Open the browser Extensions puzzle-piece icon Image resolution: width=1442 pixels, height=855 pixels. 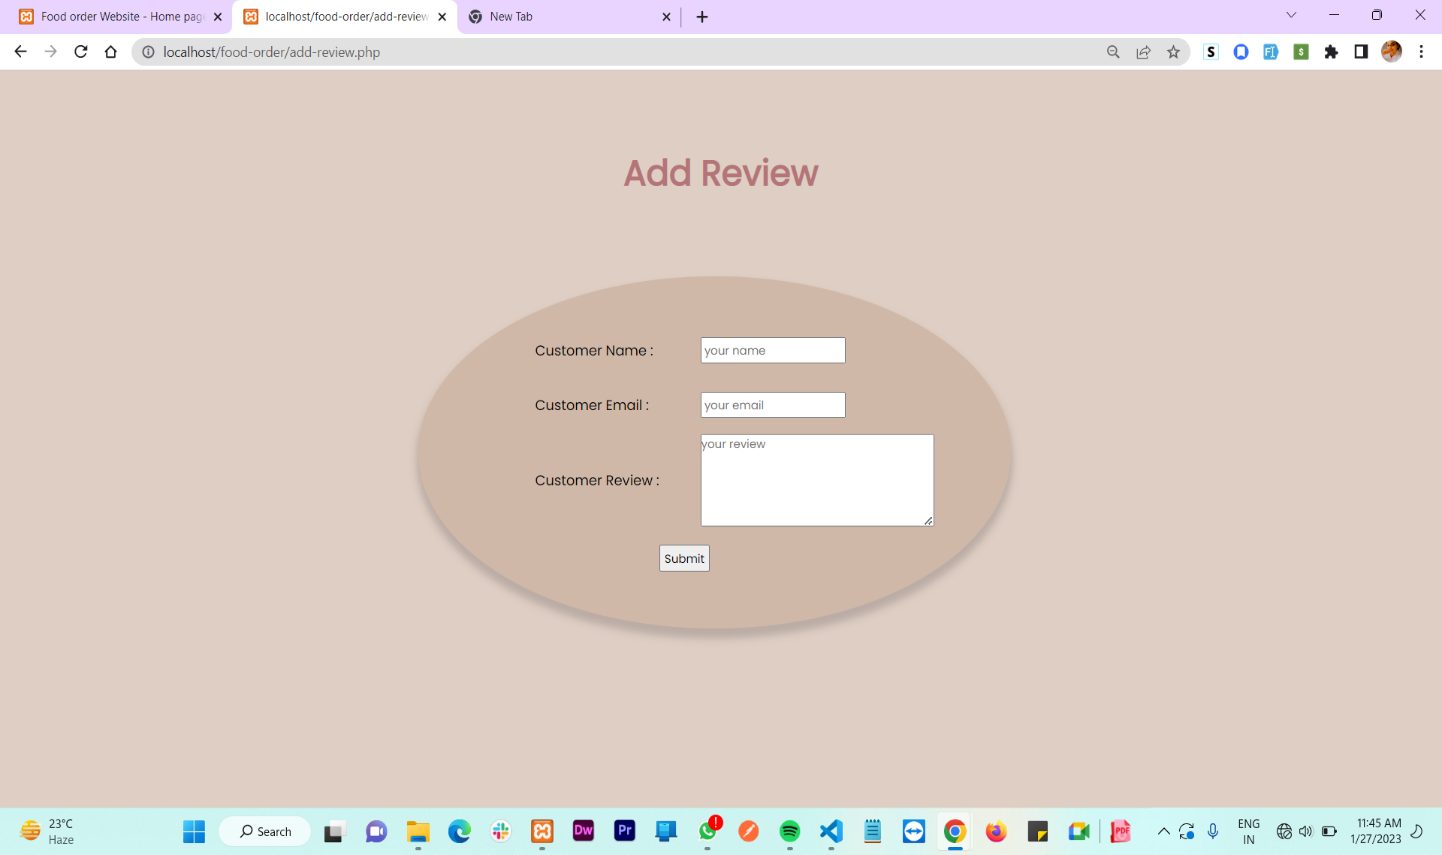[1331, 51]
